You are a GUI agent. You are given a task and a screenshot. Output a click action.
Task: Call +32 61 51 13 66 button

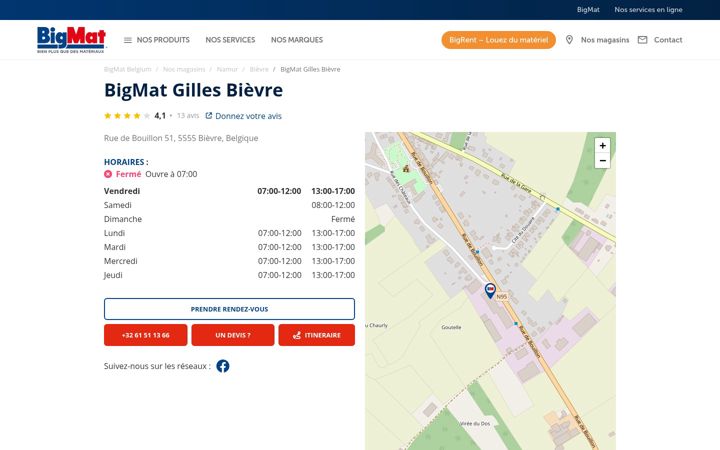[x=146, y=335]
